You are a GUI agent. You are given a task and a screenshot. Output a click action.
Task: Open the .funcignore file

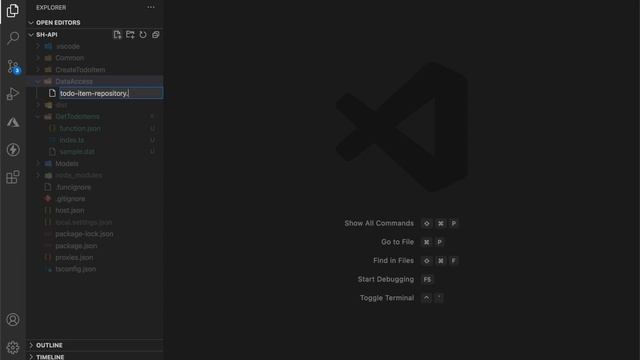point(95,187)
